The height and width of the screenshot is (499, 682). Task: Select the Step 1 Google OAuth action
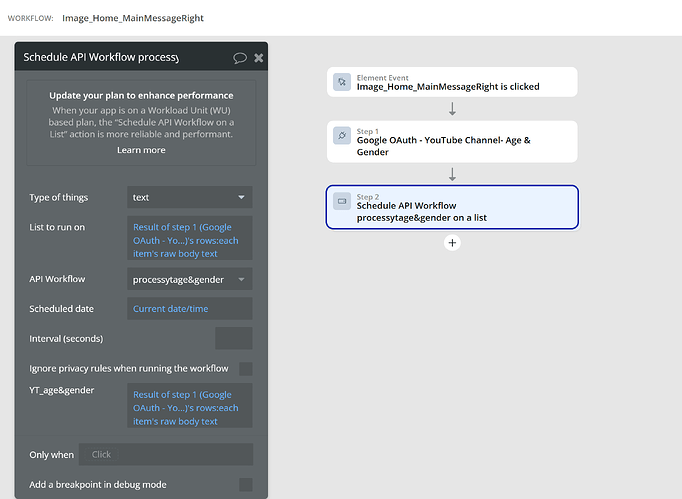452,141
